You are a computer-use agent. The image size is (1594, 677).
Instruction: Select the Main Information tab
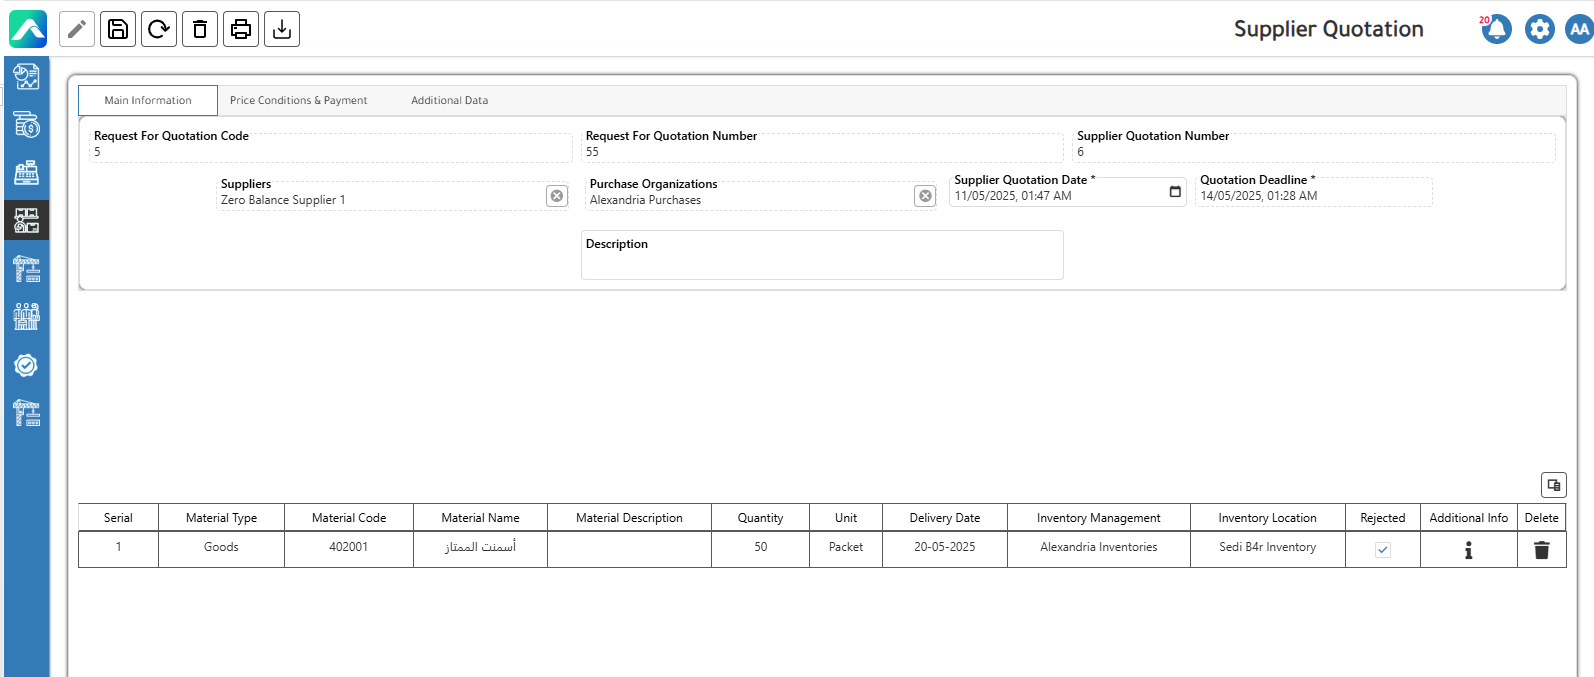148,101
